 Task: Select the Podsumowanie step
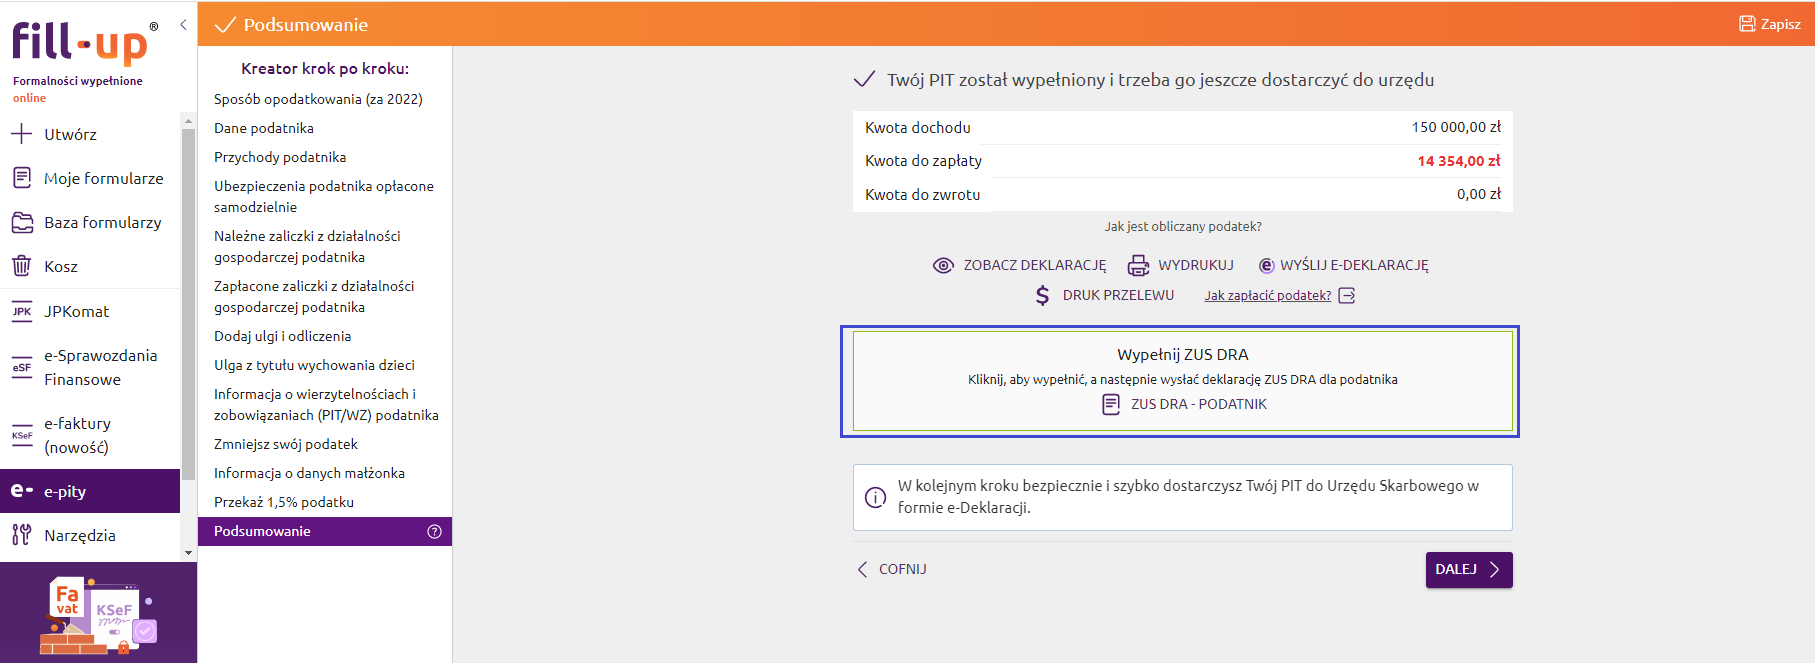point(325,531)
